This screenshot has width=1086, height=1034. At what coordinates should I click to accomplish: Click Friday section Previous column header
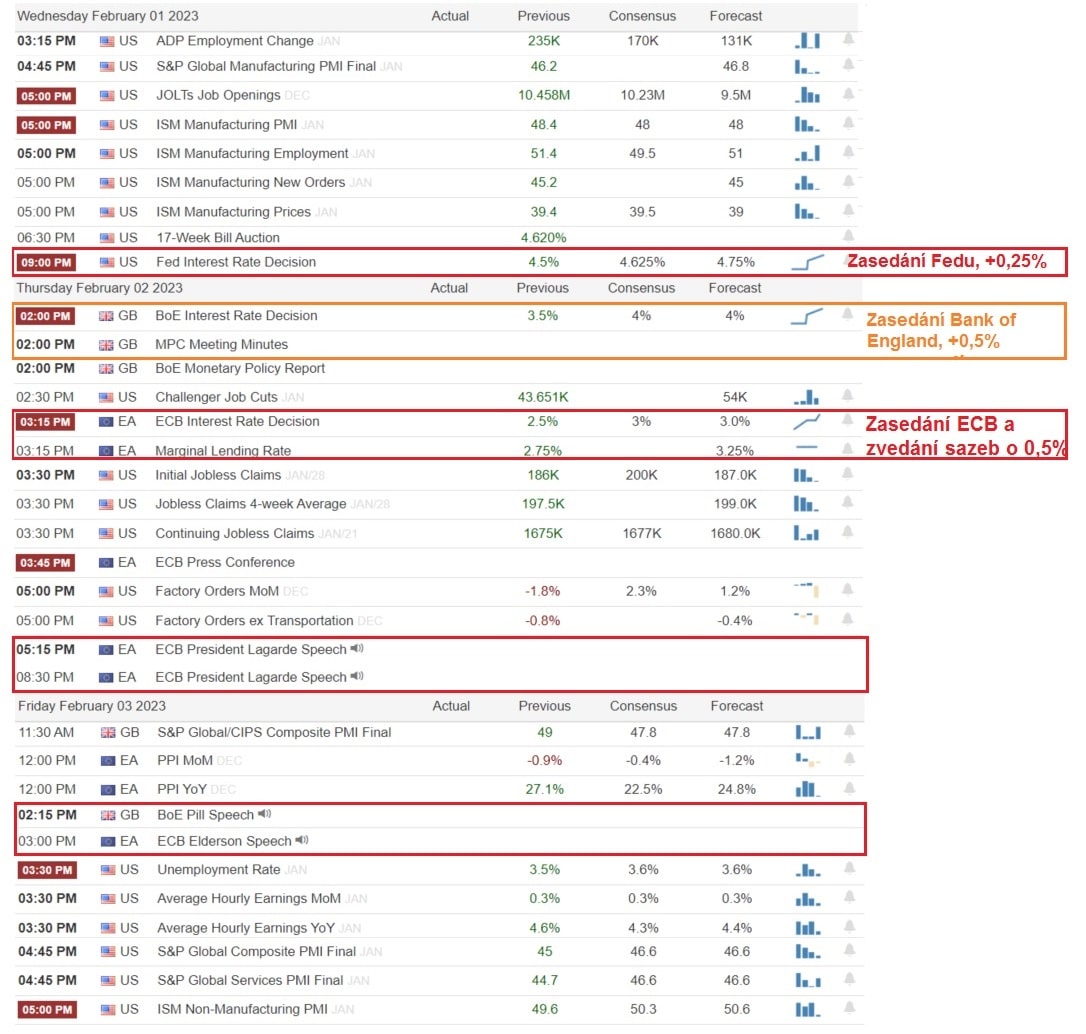[x=544, y=706]
